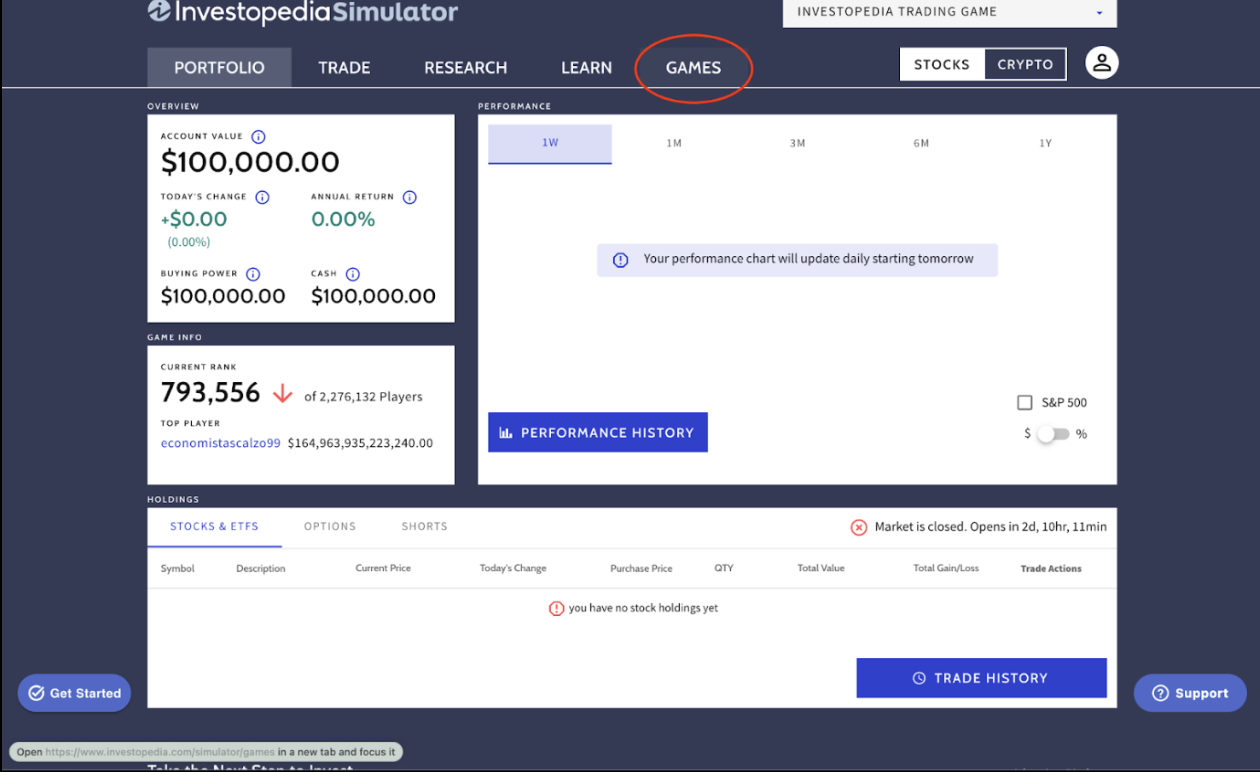Click the Purchase Price column header
This screenshot has width=1260, height=772.
(x=641, y=568)
